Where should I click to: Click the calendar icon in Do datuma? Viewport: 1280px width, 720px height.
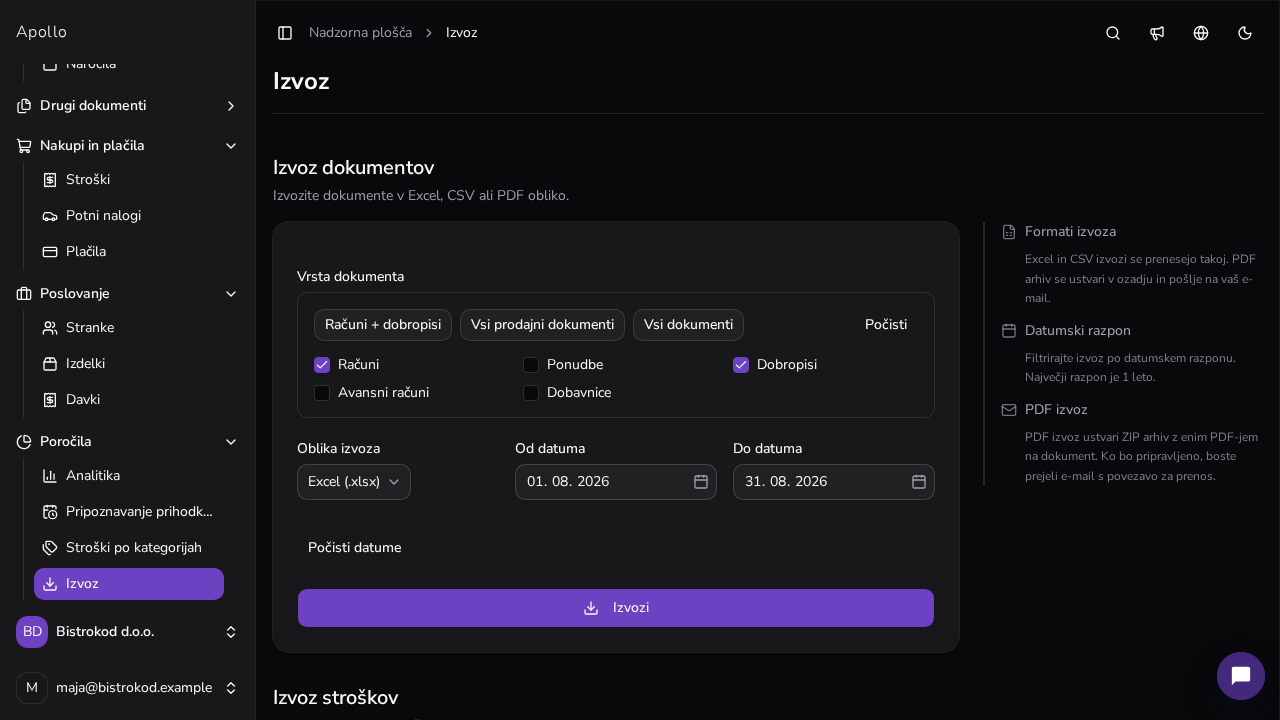point(919,482)
